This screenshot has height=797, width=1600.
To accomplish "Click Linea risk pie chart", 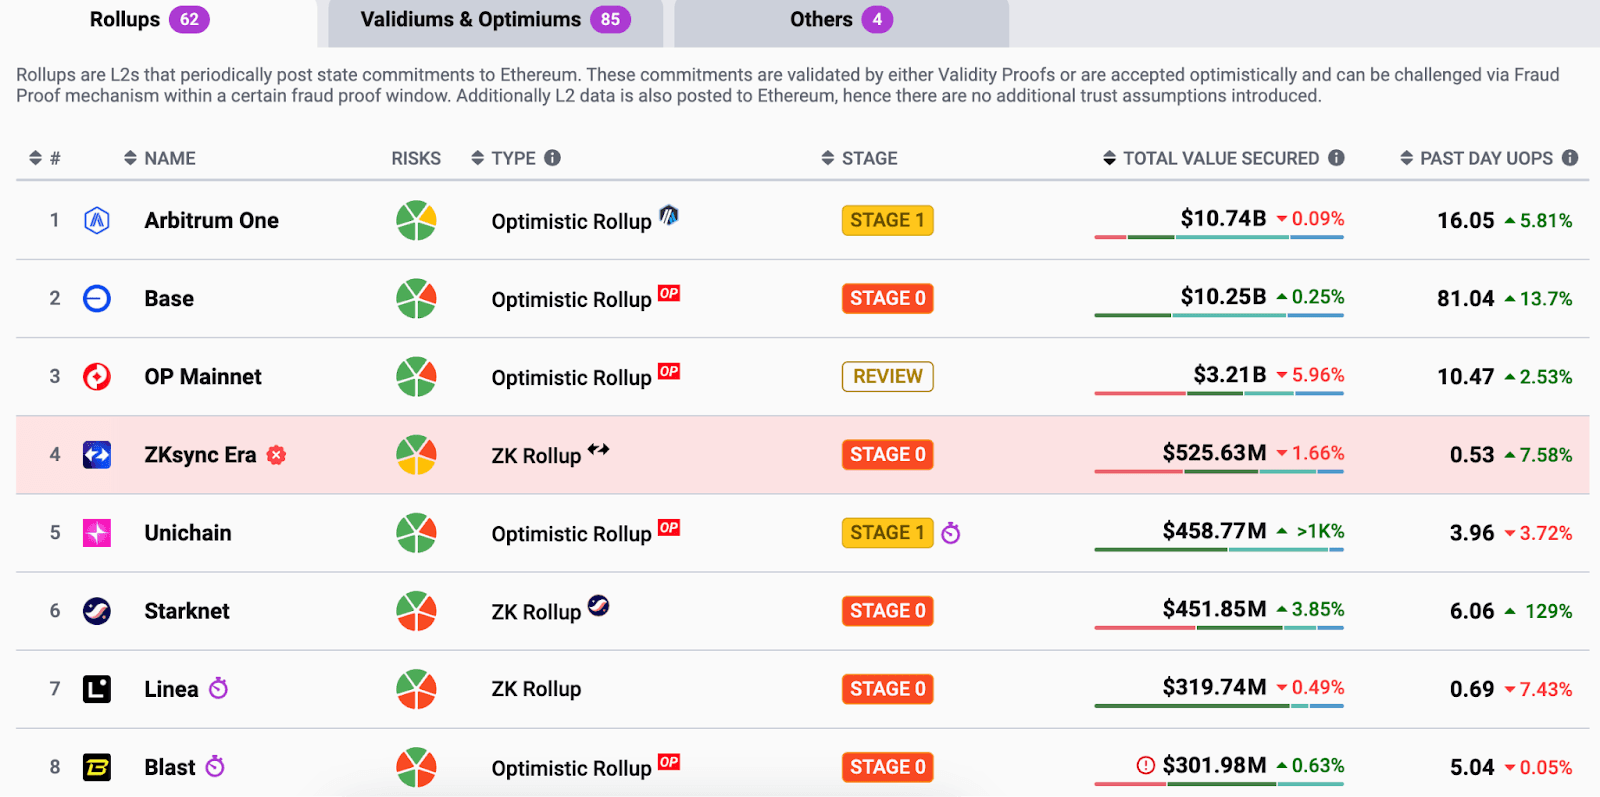I will coord(416,689).
